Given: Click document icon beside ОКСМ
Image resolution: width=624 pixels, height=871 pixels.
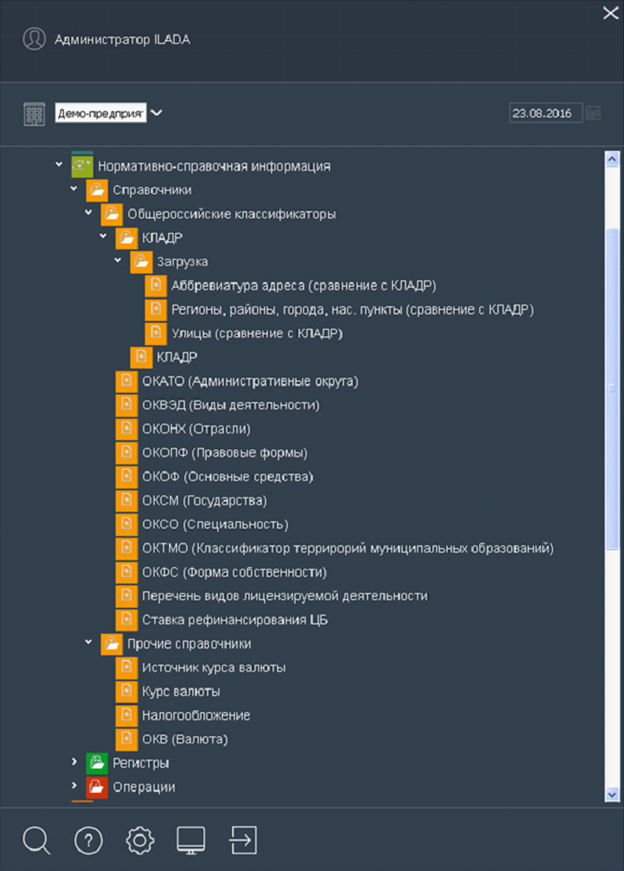Looking at the screenshot, I should pyautogui.click(x=126, y=500).
